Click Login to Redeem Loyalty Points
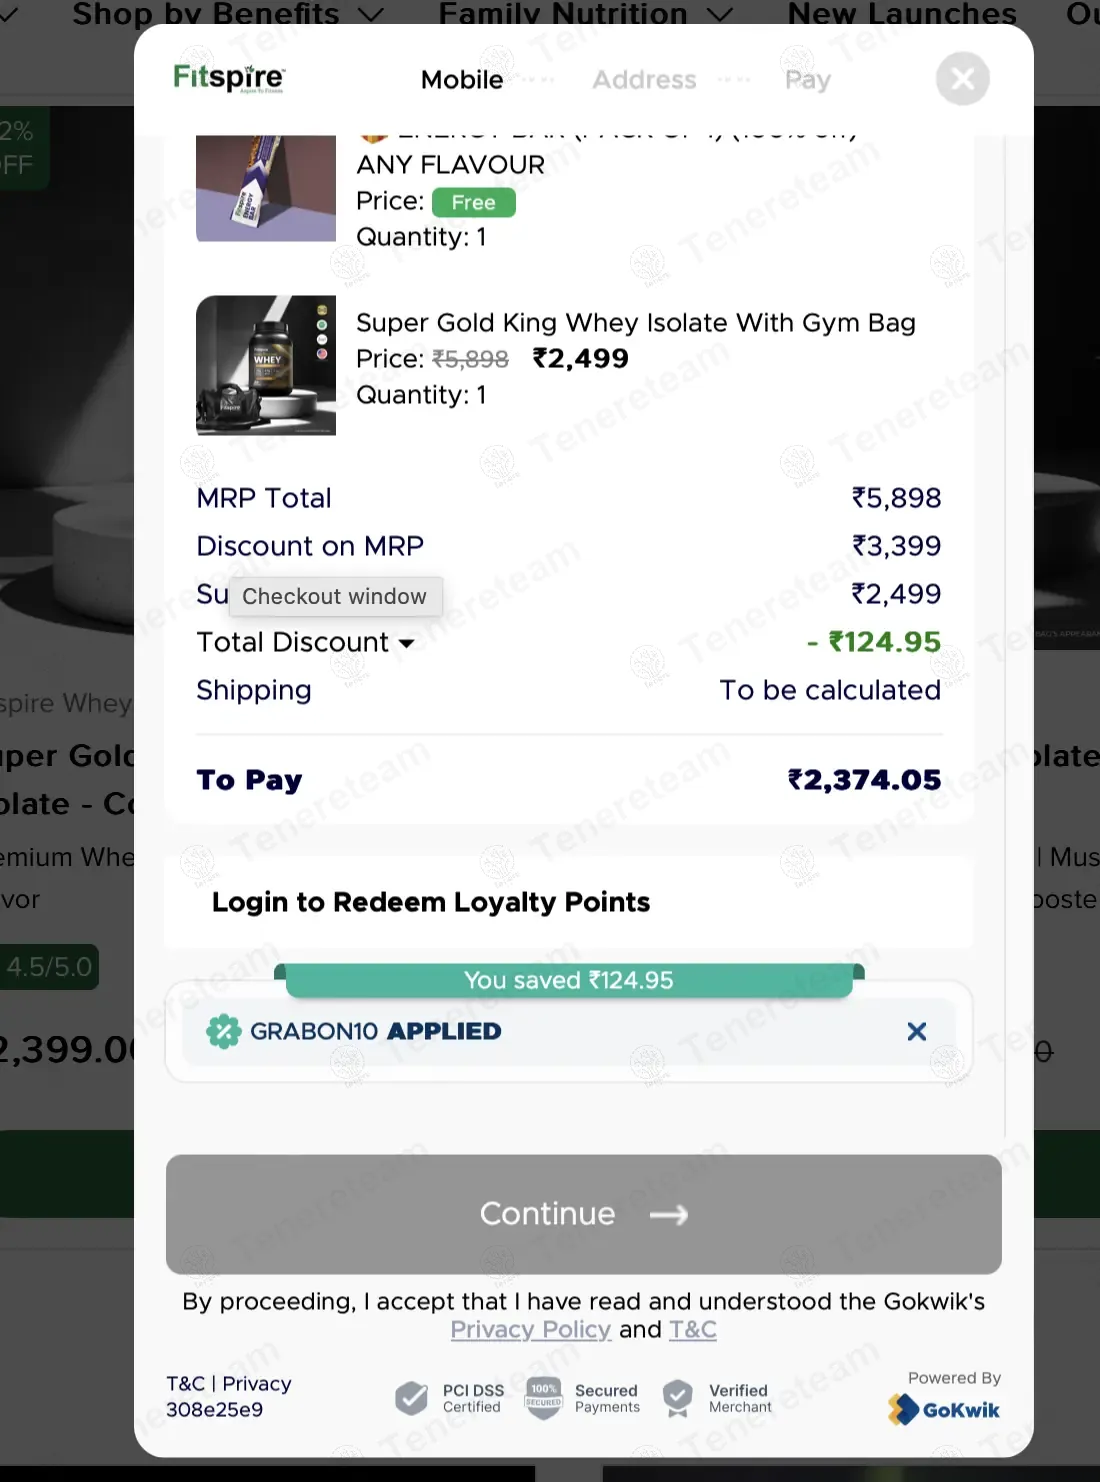Screen dimensions: 1100x1482 coord(431,902)
